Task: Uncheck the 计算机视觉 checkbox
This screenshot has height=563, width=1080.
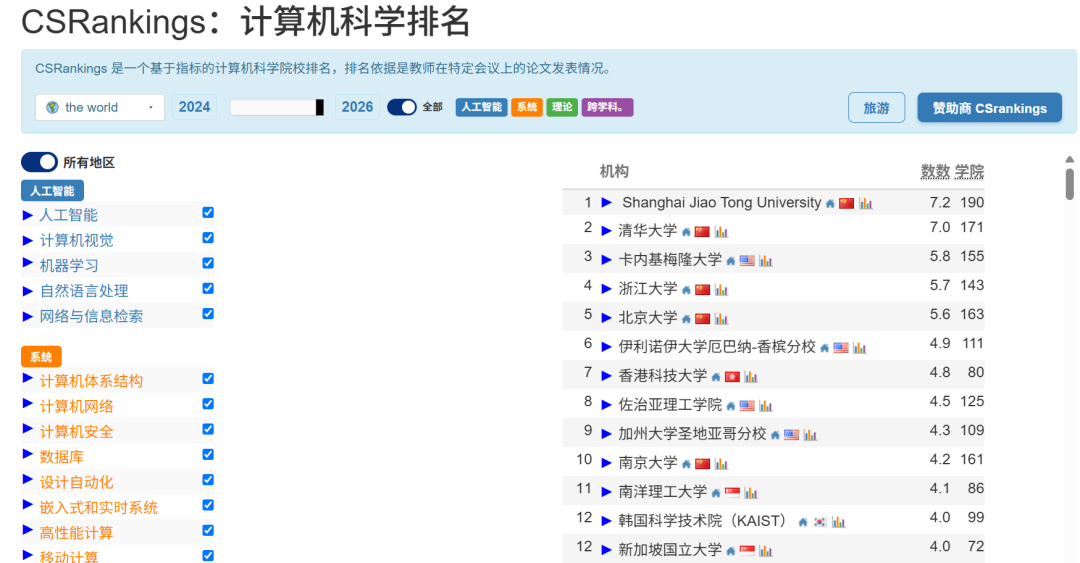Action: tap(208, 238)
